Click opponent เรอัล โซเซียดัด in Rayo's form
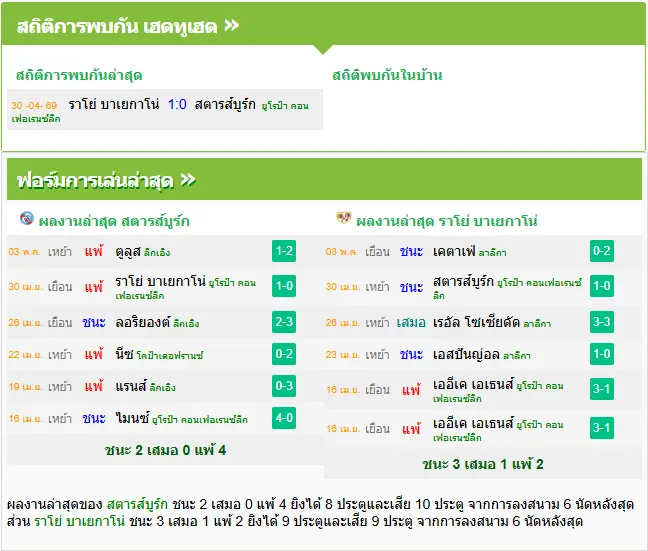Screen dimensions: 648x551 pos(476,322)
